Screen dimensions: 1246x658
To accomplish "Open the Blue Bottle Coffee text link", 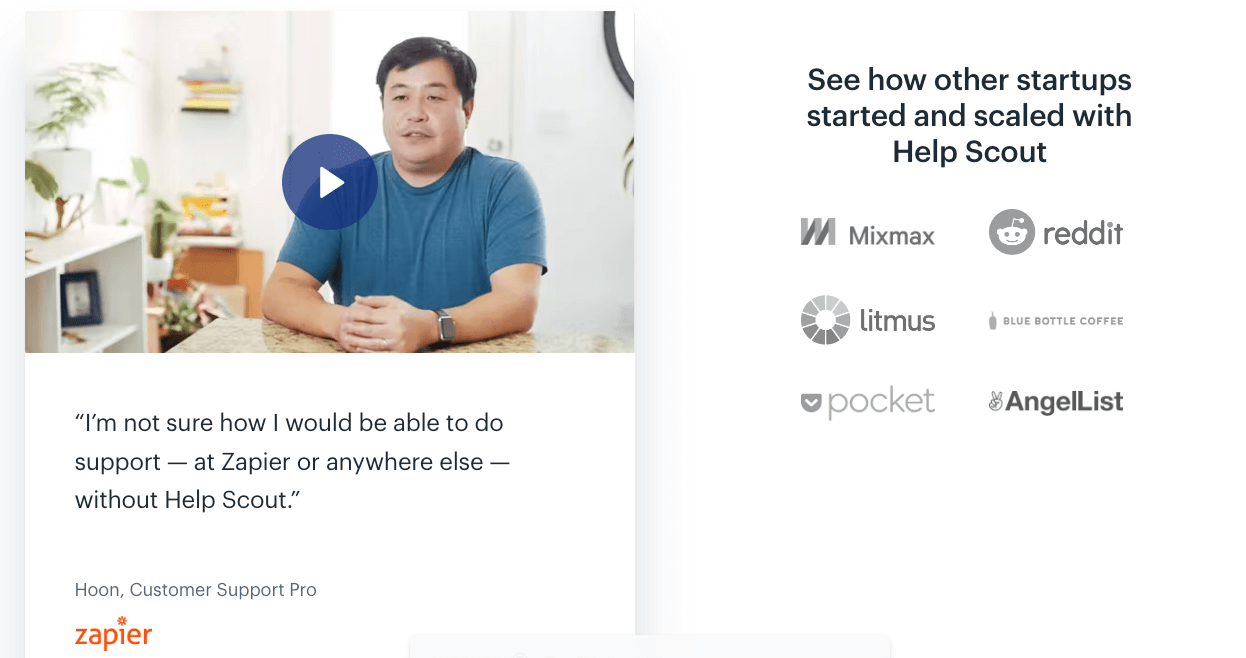I will 1063,321.
